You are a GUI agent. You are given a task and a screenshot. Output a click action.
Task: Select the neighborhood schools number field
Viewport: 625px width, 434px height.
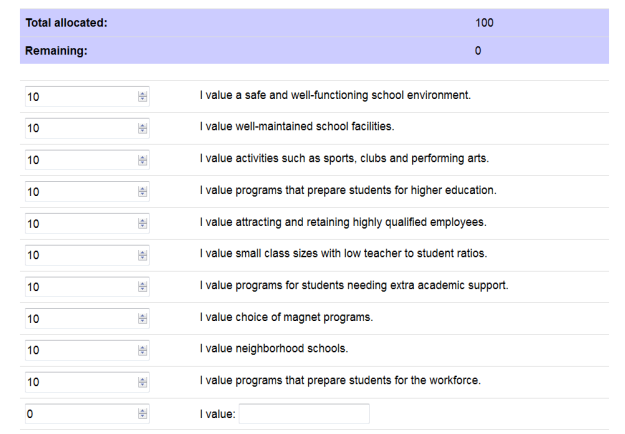[x=80, y=350]
